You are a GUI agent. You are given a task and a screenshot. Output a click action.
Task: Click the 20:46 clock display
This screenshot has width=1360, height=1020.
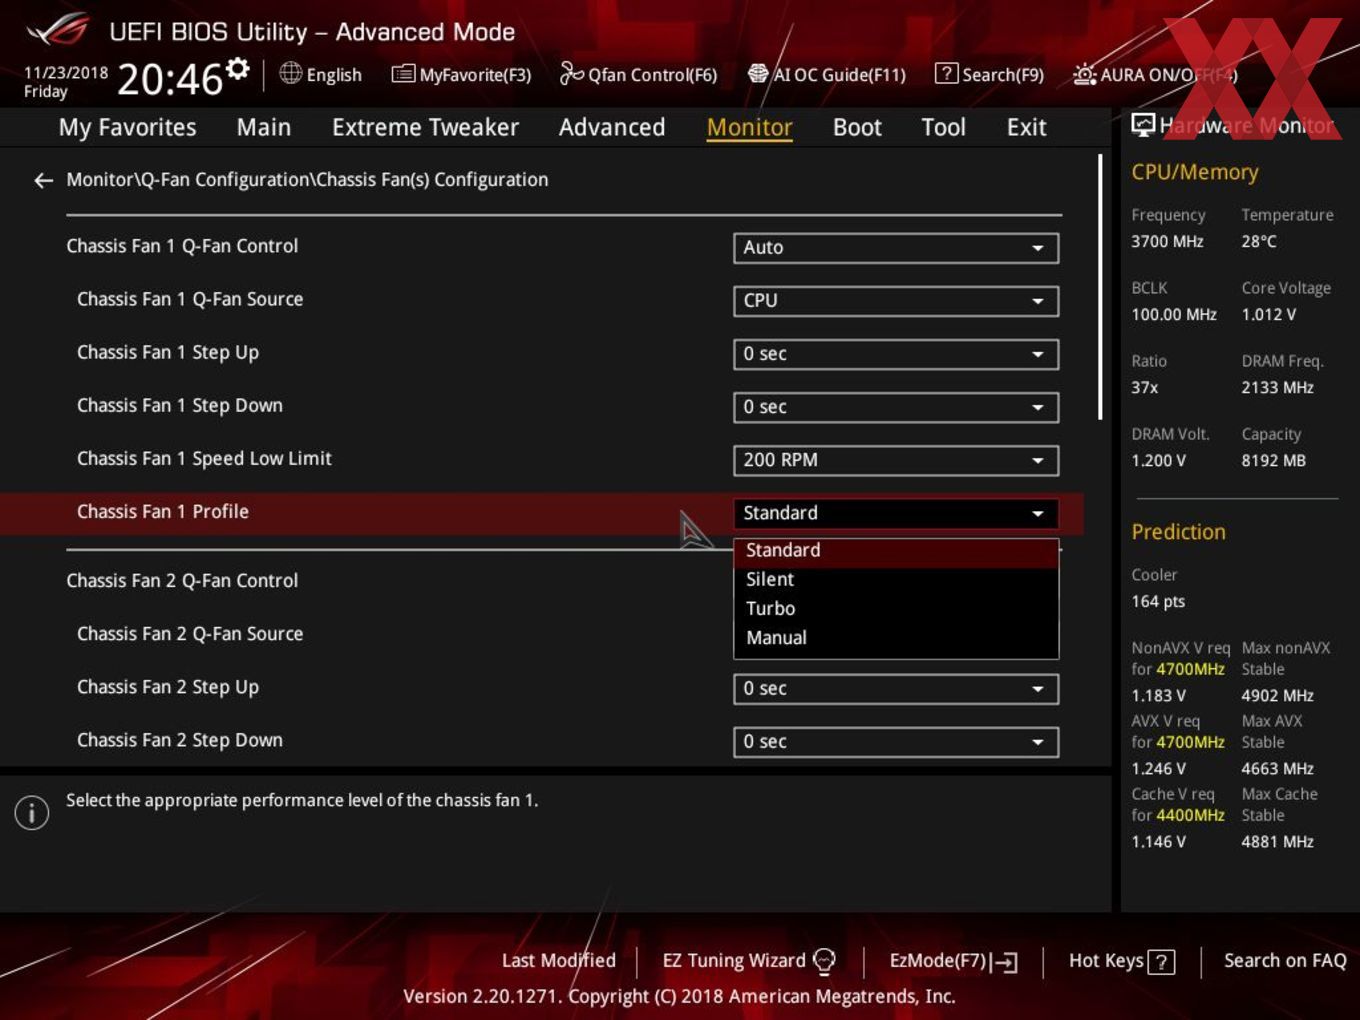pyautogui.click(x=170, y=79)
